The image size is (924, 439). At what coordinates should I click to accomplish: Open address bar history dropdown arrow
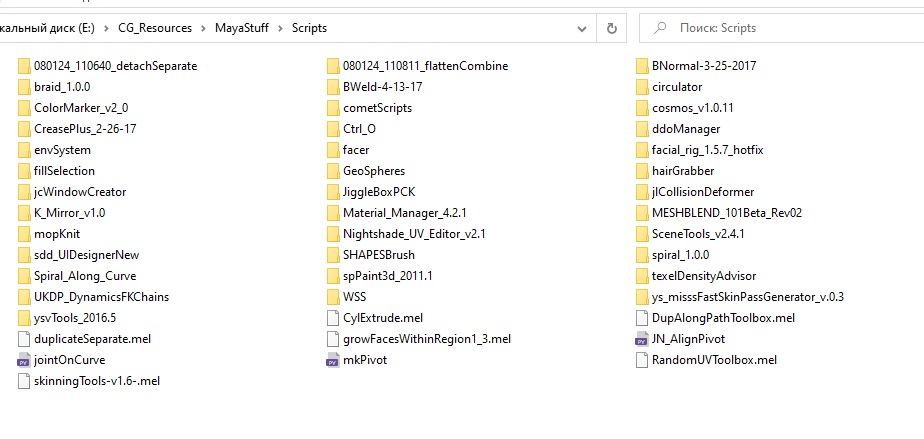(582, 28)
